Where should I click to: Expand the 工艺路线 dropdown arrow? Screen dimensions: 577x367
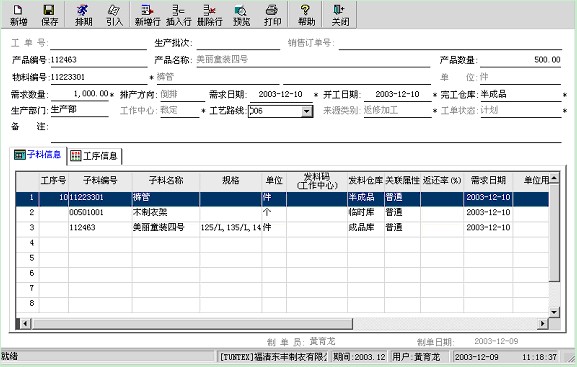pyautogui.click(x=307, y=111)
